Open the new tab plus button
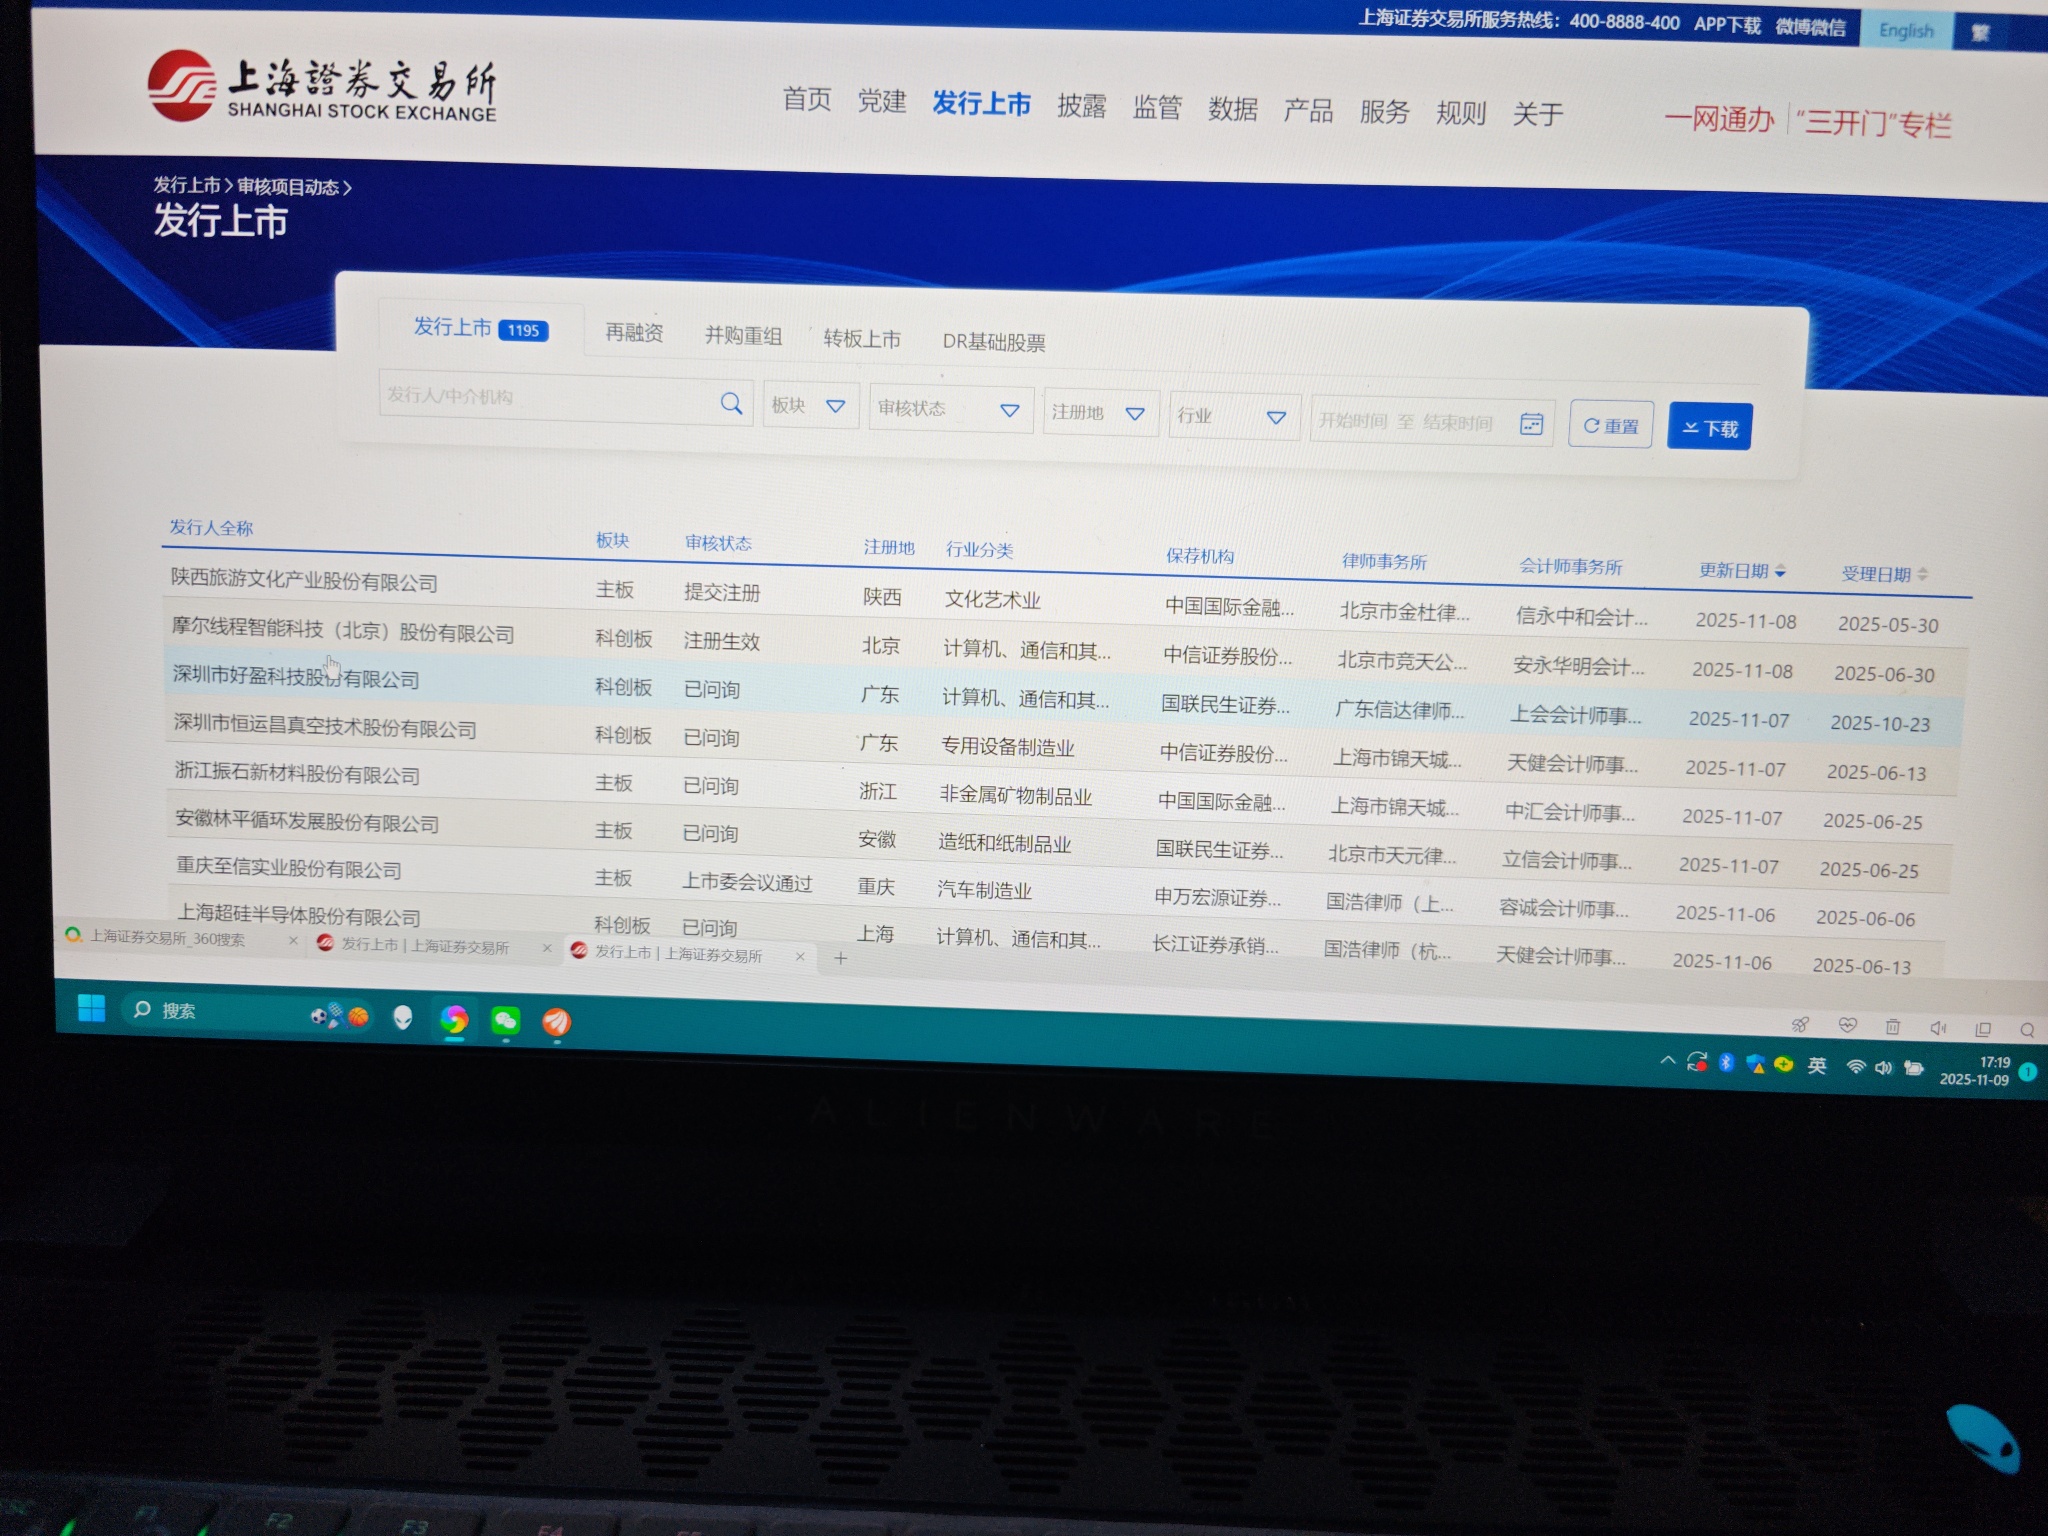 tap(841, 958)
